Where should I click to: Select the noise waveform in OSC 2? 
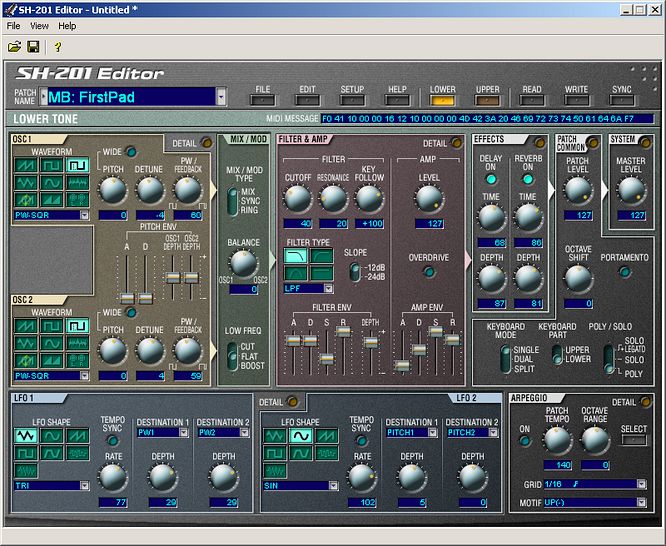[x=77, y=343]
